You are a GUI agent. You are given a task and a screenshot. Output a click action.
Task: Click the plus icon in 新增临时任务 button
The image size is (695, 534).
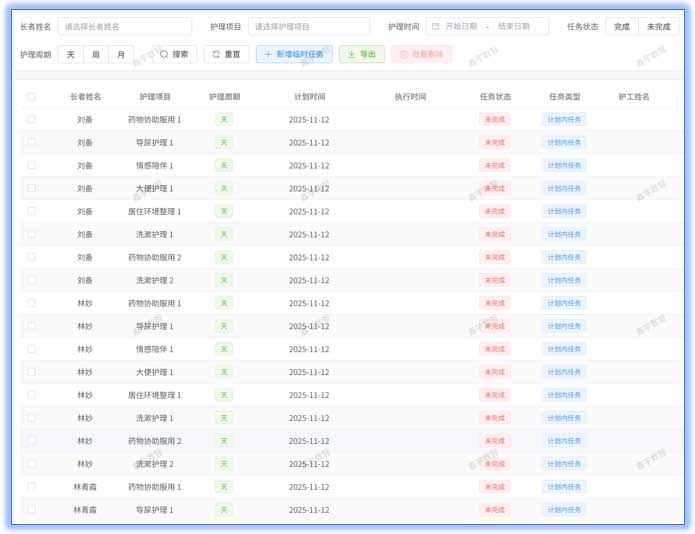[x=268, y=54]
